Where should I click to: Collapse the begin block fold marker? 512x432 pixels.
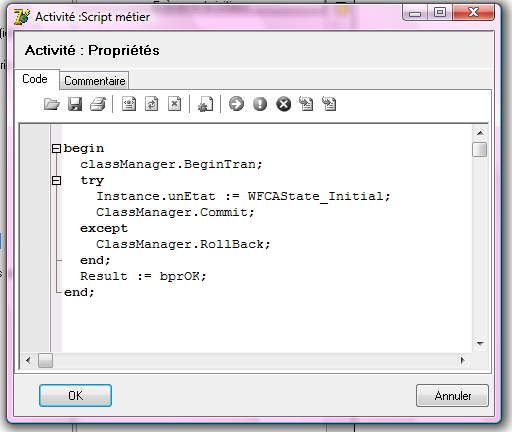coord(56,148)
